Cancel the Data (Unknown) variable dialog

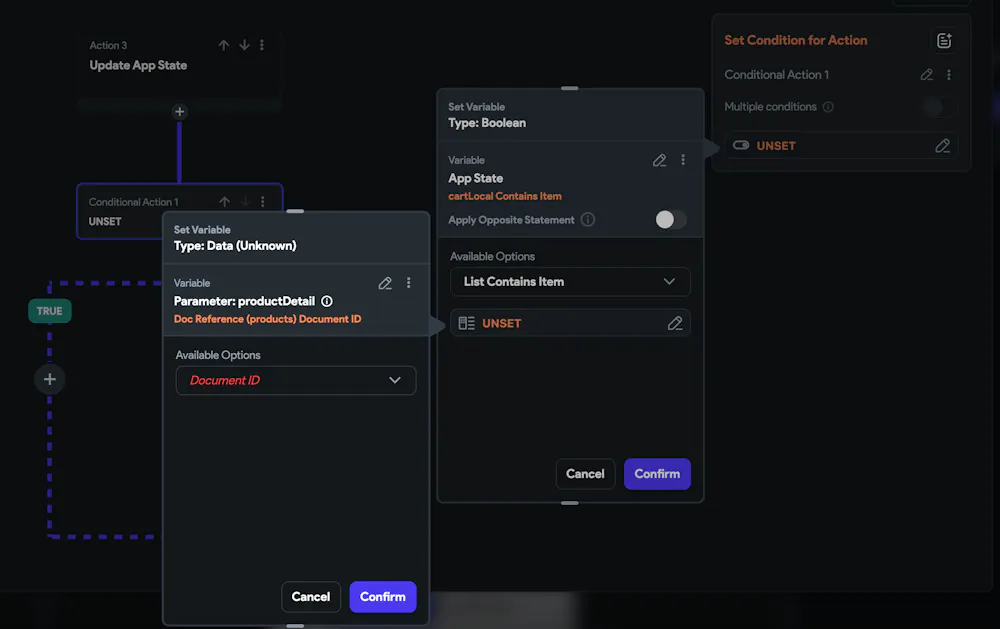point(311,596)
